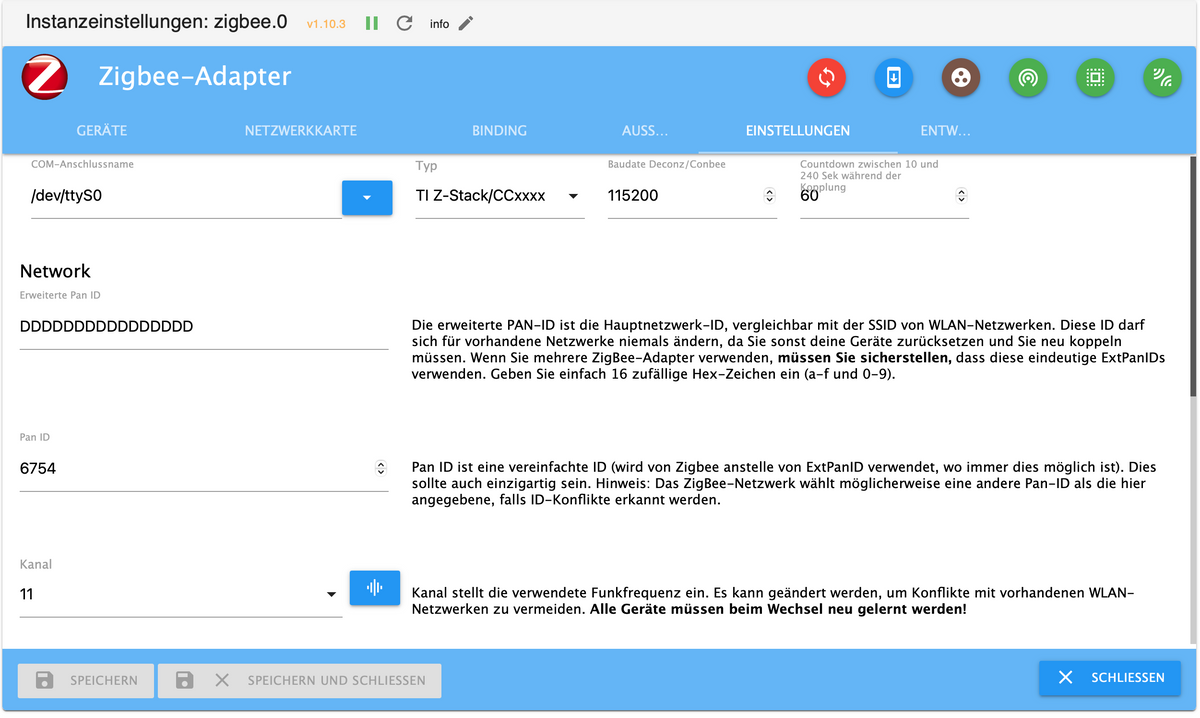Adjust the Baudrate stepper arrows
Viewport: 1200px width, 718px height.
[769, 196]
